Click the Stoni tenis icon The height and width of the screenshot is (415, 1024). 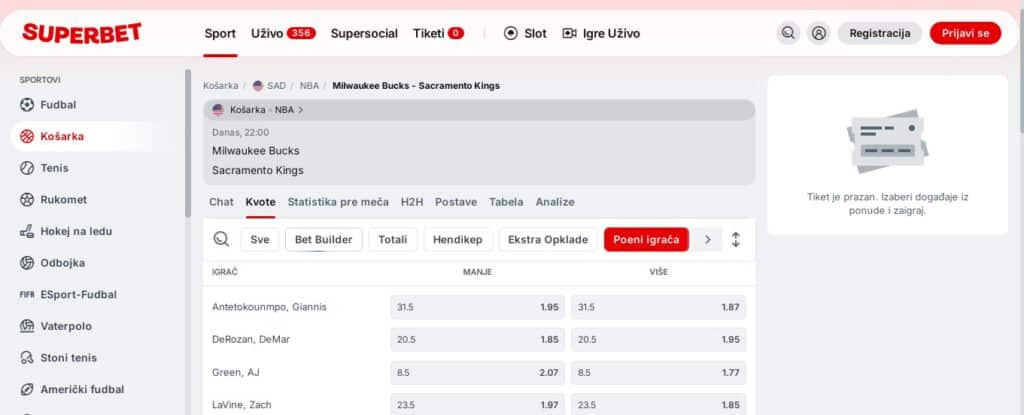pos(27,358)
